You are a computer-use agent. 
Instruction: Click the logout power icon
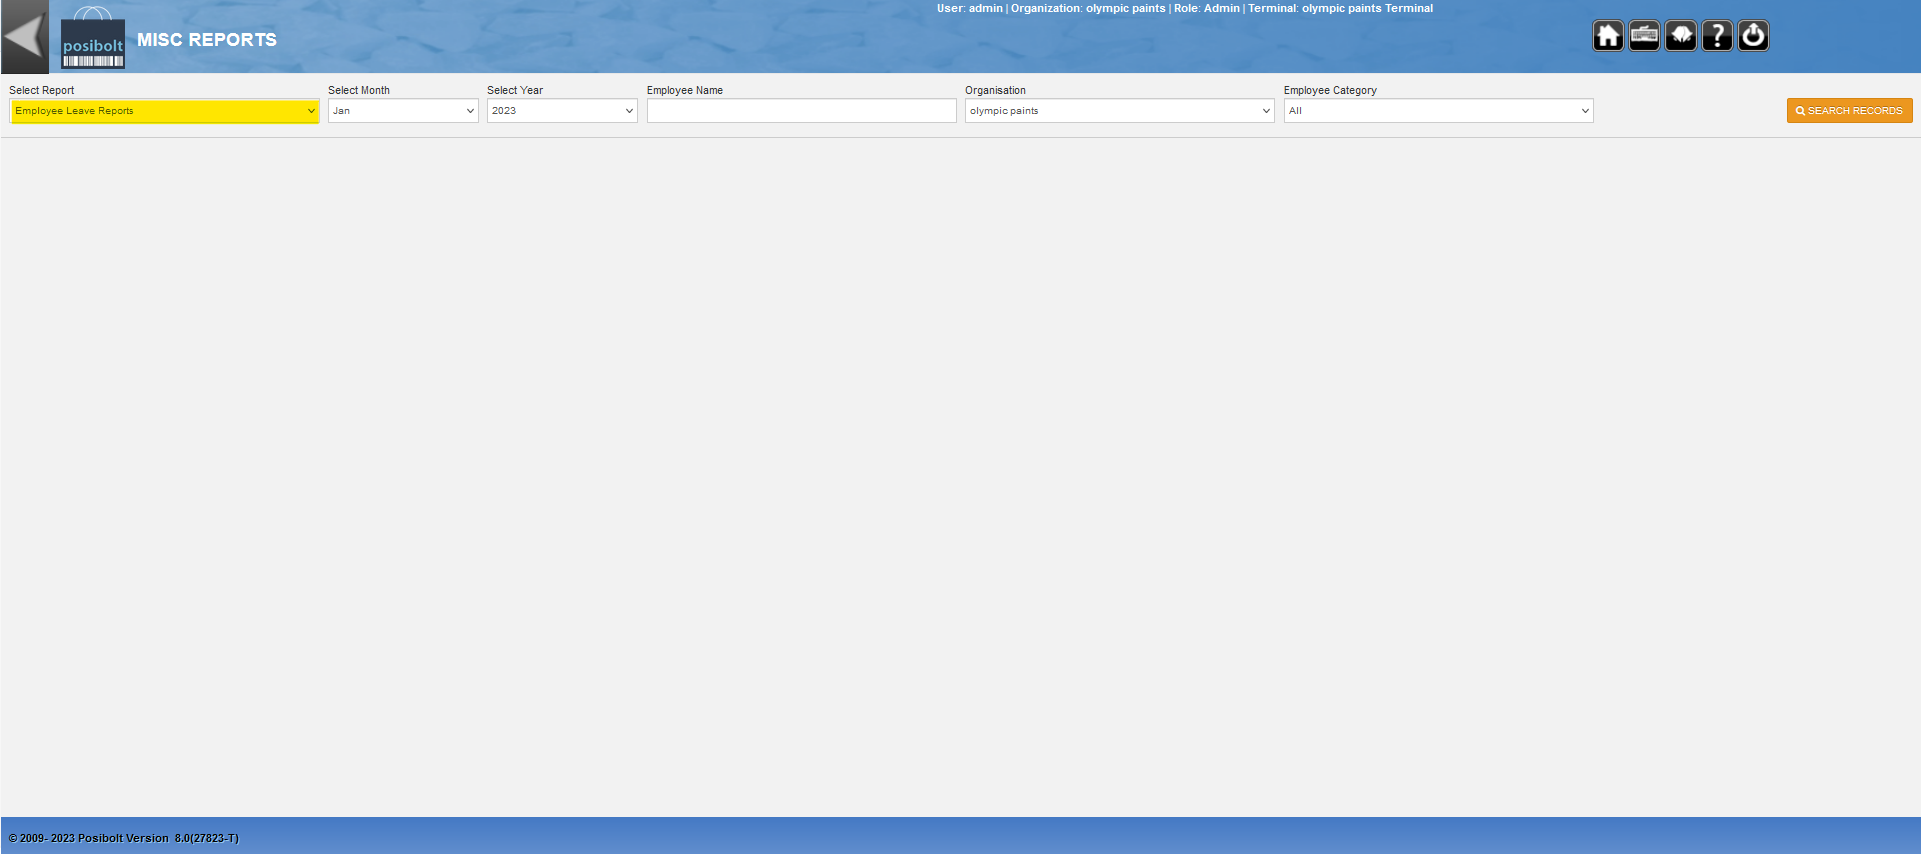pyautogui.click(x=1753, y=36)
